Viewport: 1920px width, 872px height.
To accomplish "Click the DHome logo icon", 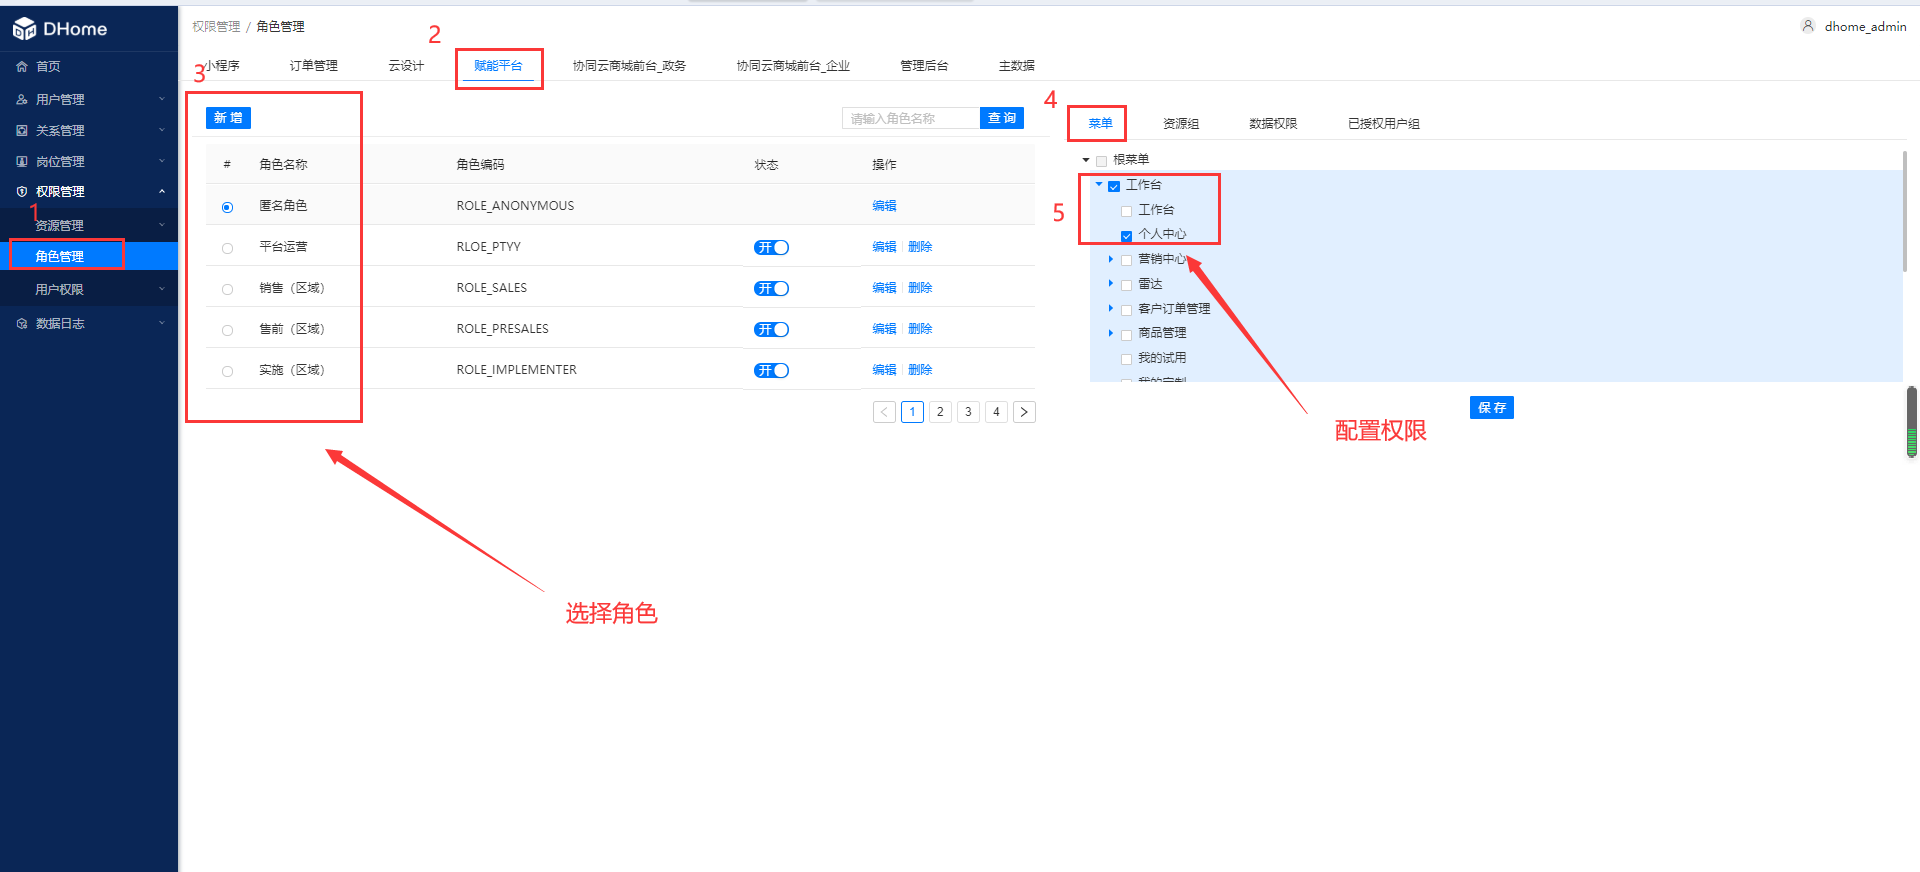I will (24, 29).
